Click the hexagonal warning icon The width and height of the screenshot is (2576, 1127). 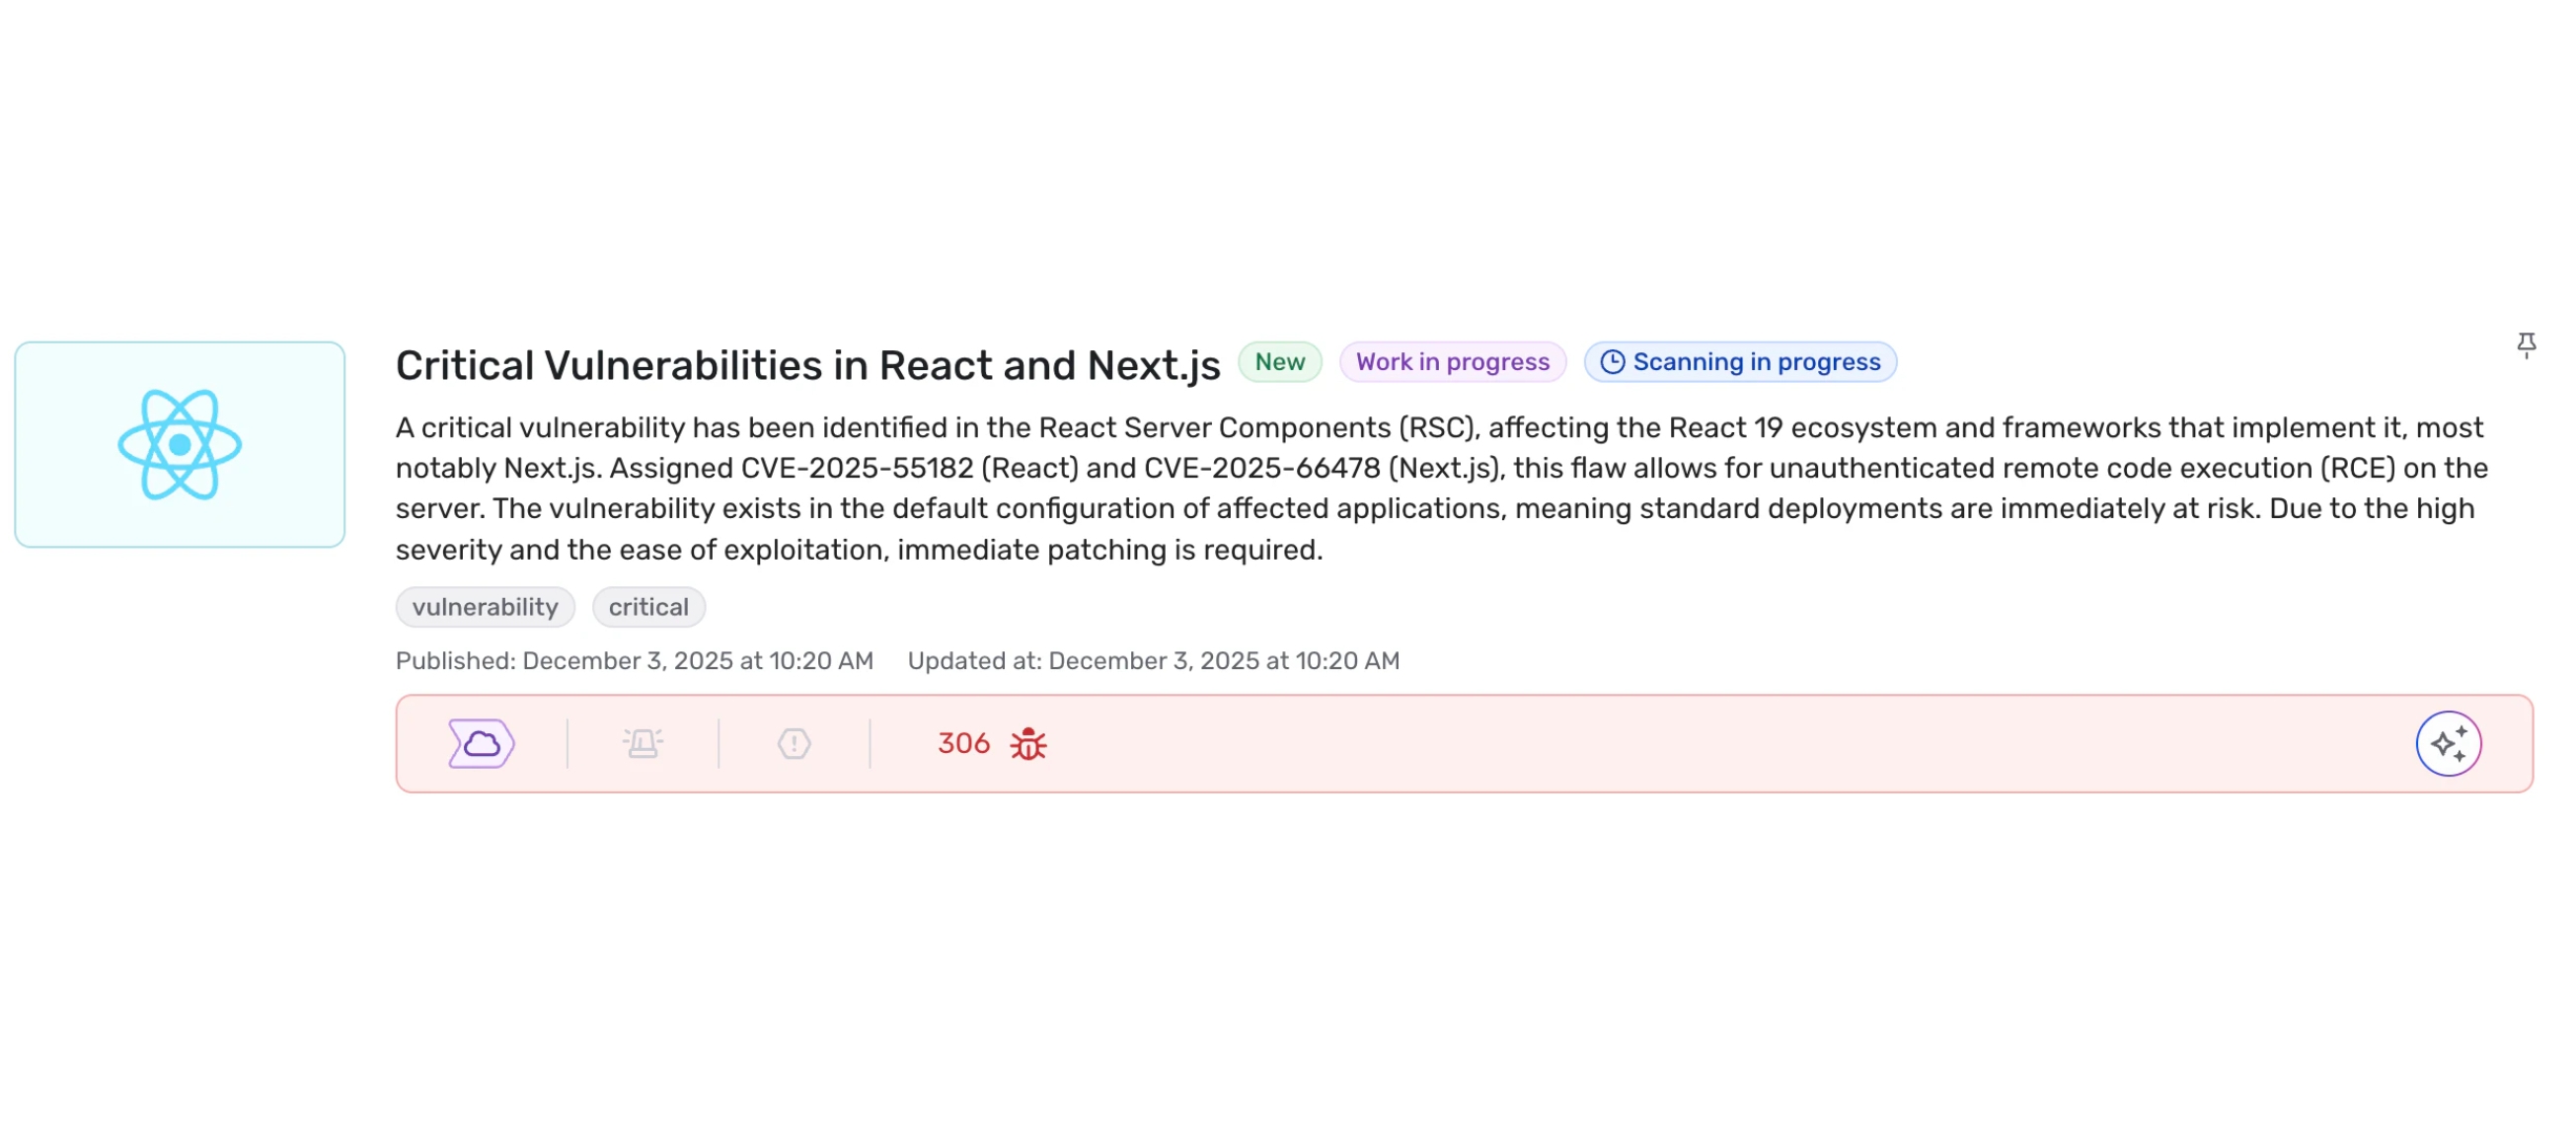coord(793,743)
